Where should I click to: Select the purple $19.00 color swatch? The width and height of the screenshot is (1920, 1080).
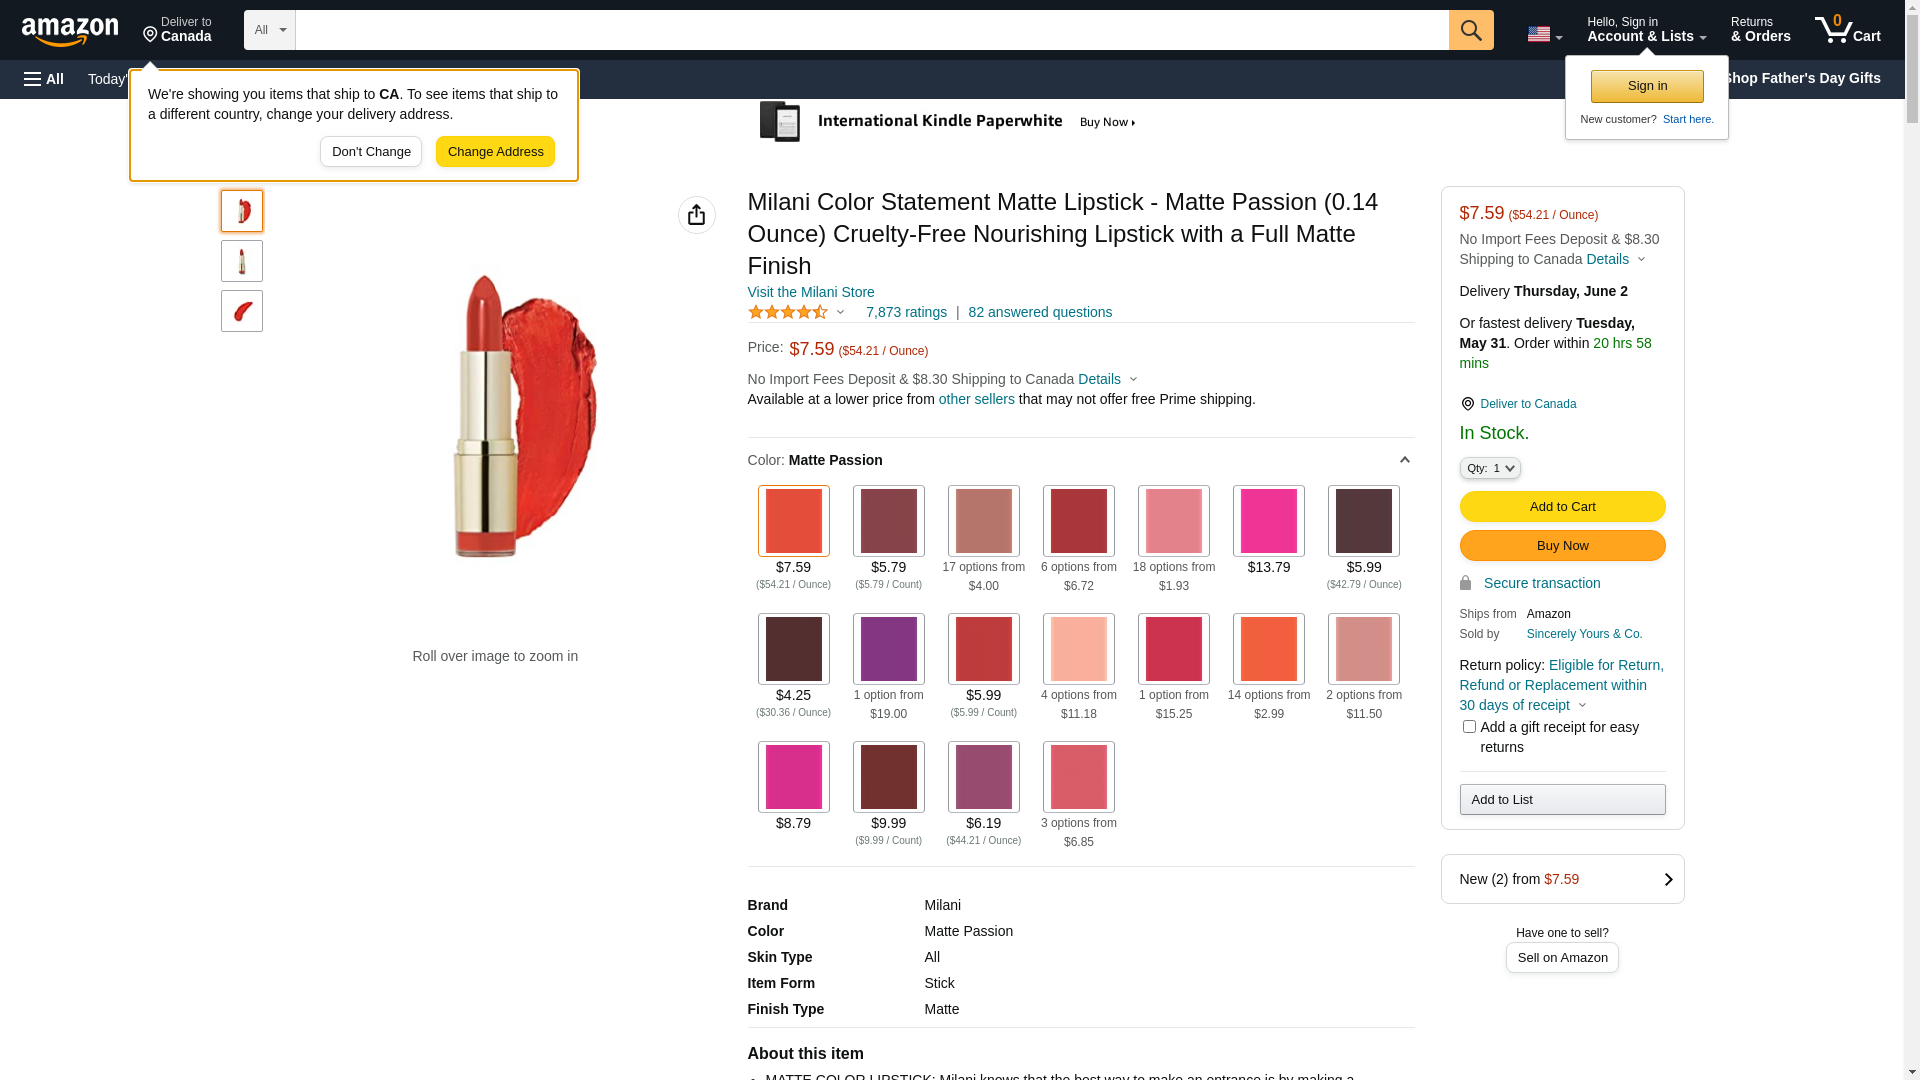coord(888,649)
